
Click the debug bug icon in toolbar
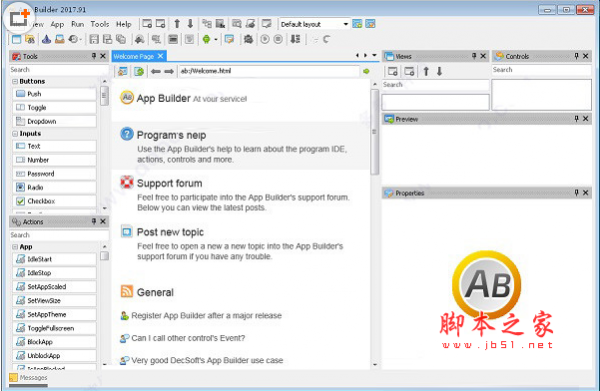click(x=248, y=39)
